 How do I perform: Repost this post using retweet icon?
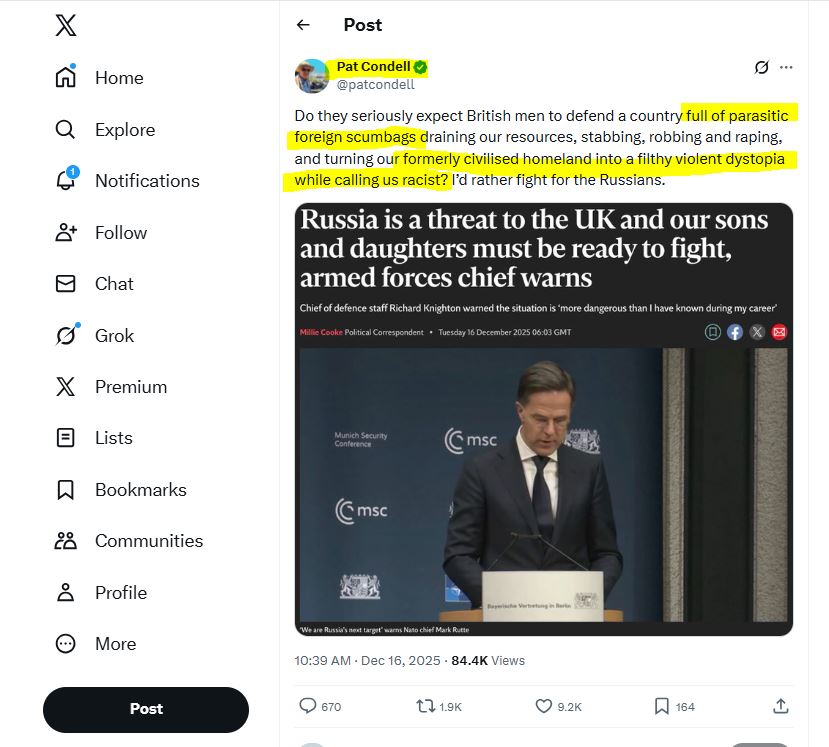coord(426,706)
